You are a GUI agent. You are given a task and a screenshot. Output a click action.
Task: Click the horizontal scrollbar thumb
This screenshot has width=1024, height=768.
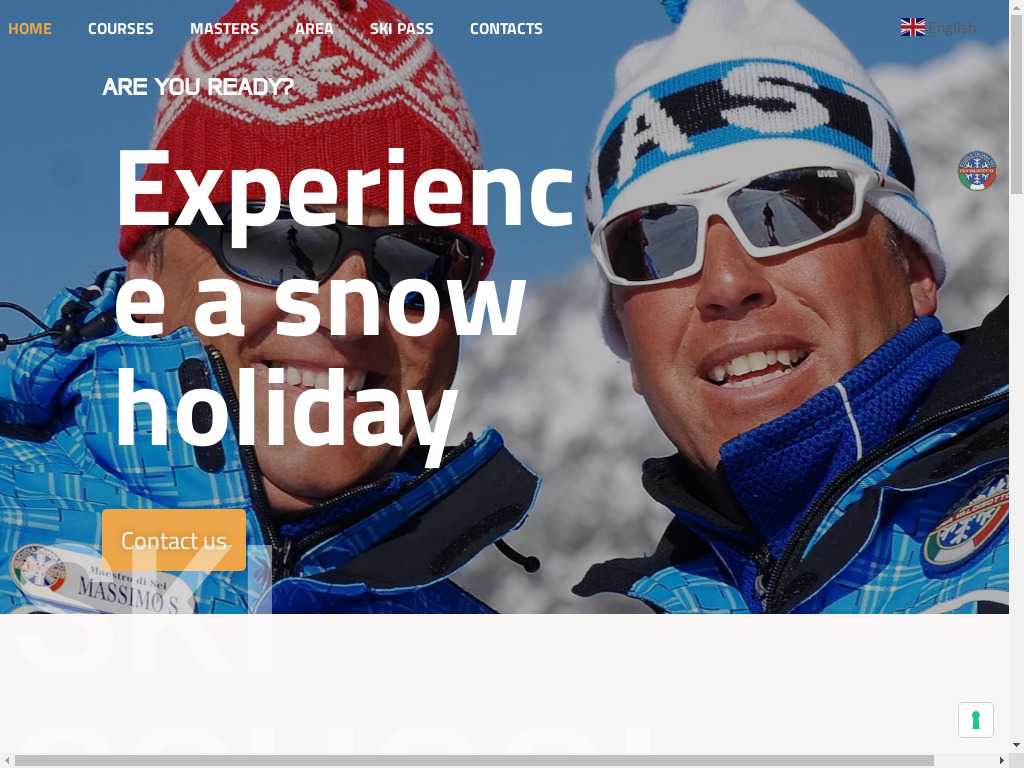click(474, 761)
